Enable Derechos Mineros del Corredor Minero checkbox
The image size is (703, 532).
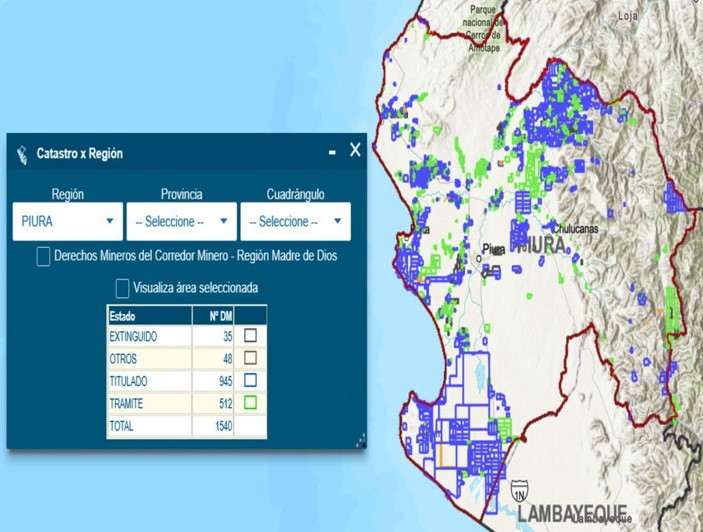tap(43, 257)
